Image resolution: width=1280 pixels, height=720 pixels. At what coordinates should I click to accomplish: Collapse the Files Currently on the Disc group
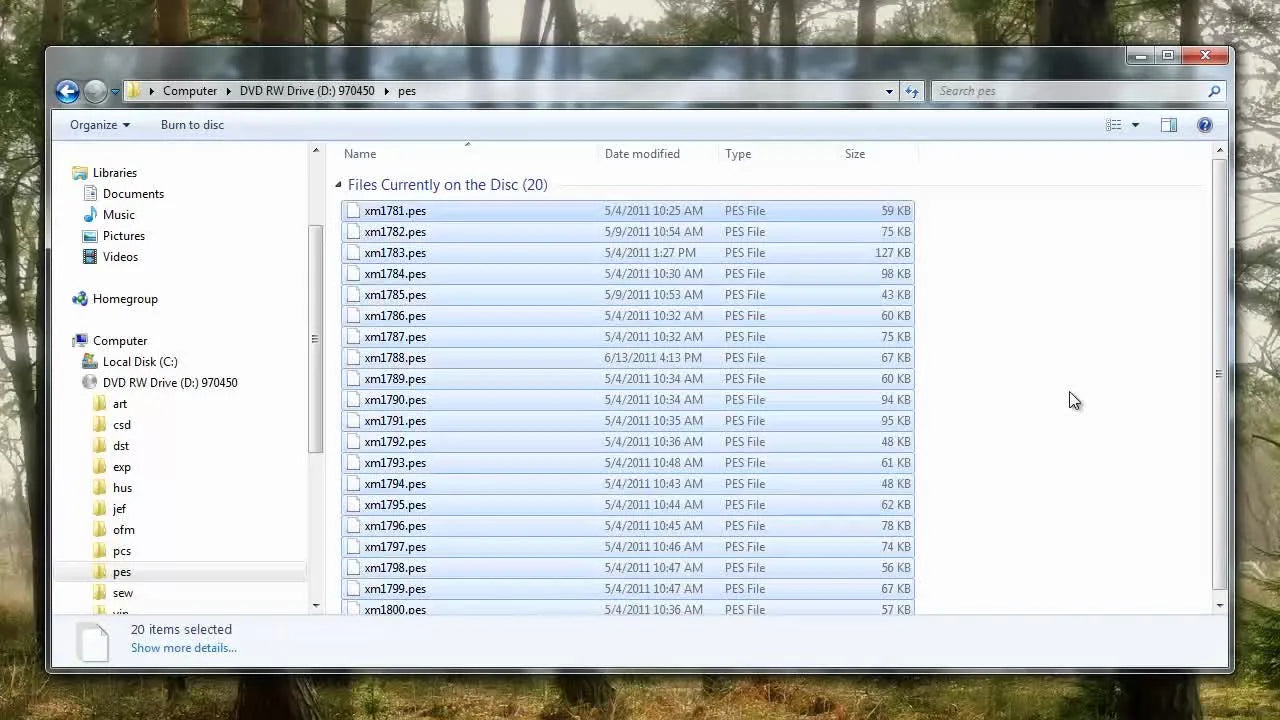pyautogui.click(x=338, y=185)
